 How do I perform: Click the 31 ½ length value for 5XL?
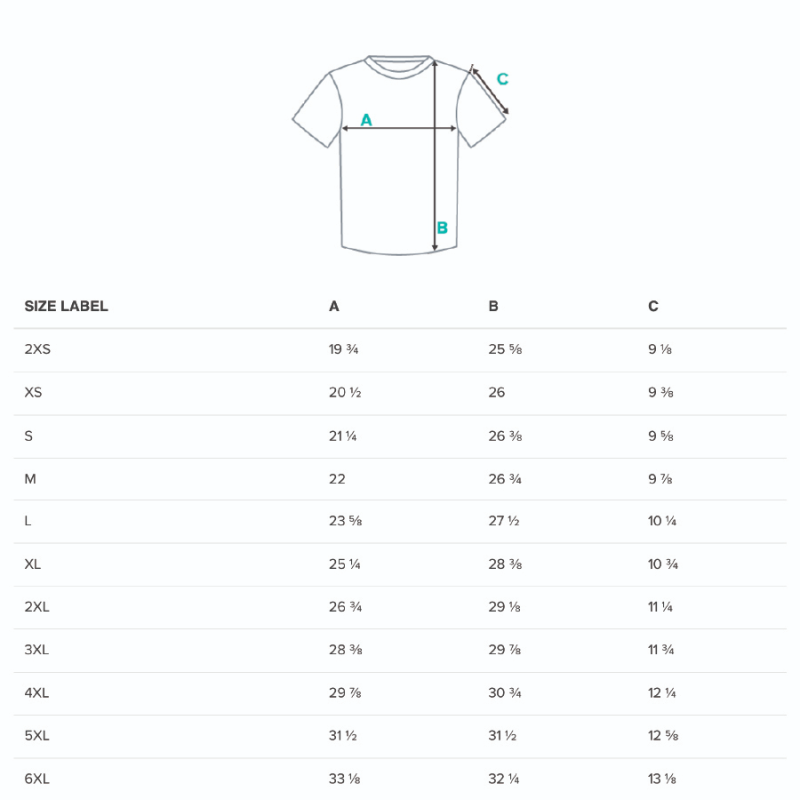coord(503,736)
